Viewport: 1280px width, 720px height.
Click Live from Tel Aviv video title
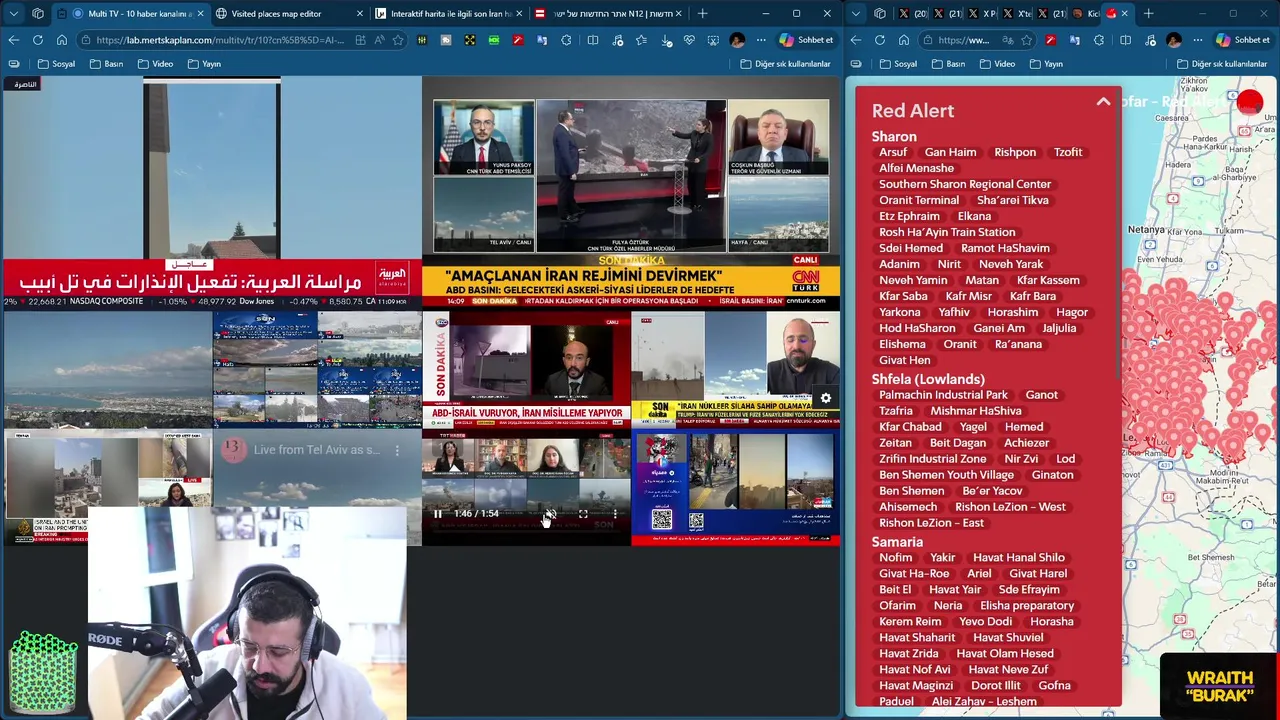[x=316, y=450]
